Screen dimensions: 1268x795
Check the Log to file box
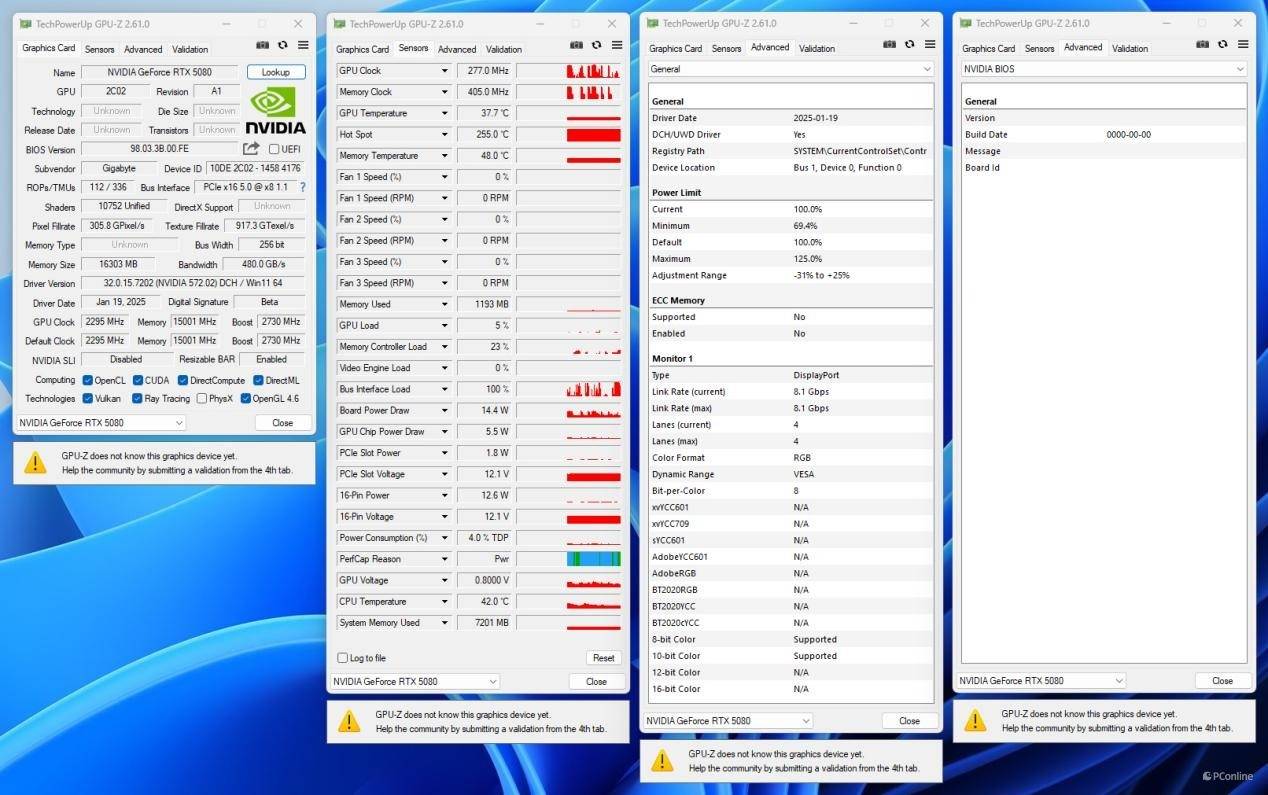pos(343,658)
